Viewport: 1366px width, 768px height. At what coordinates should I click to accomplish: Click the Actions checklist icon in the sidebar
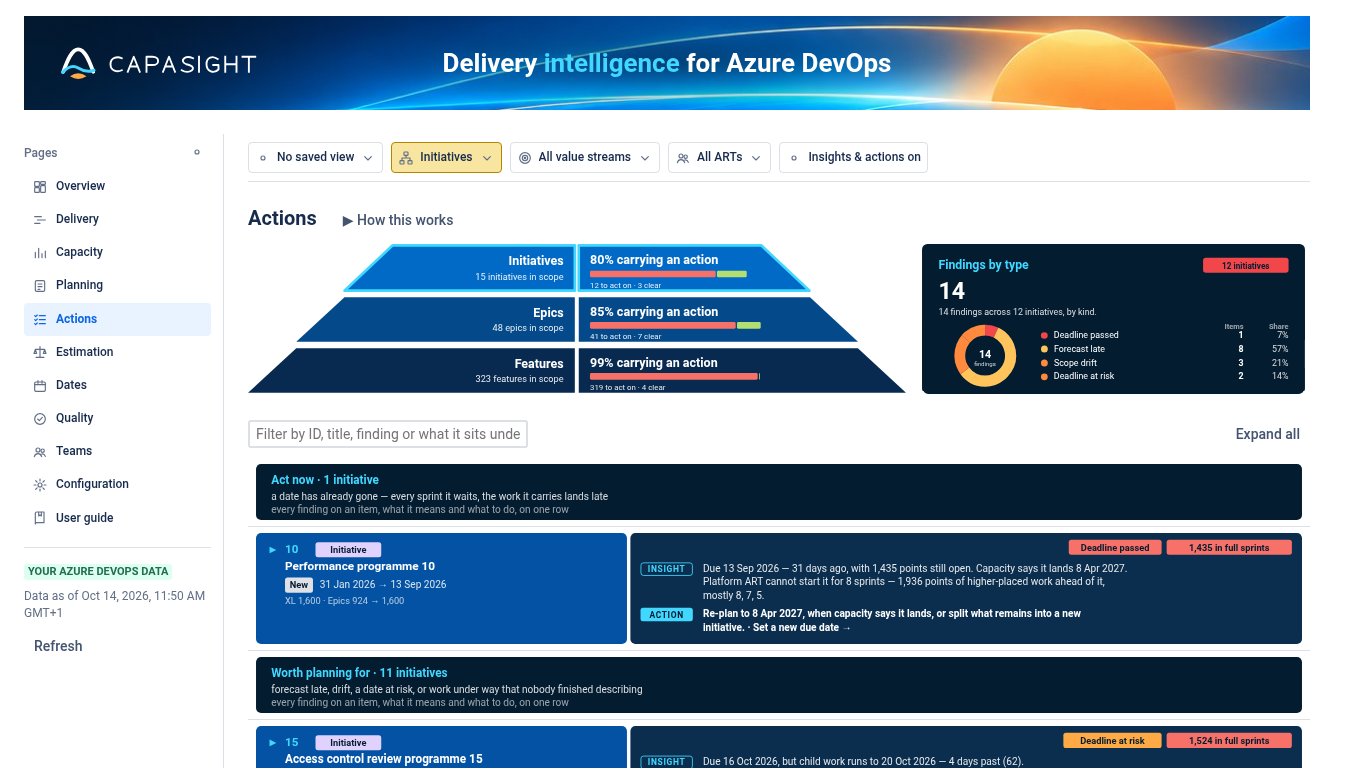(40, 319)
